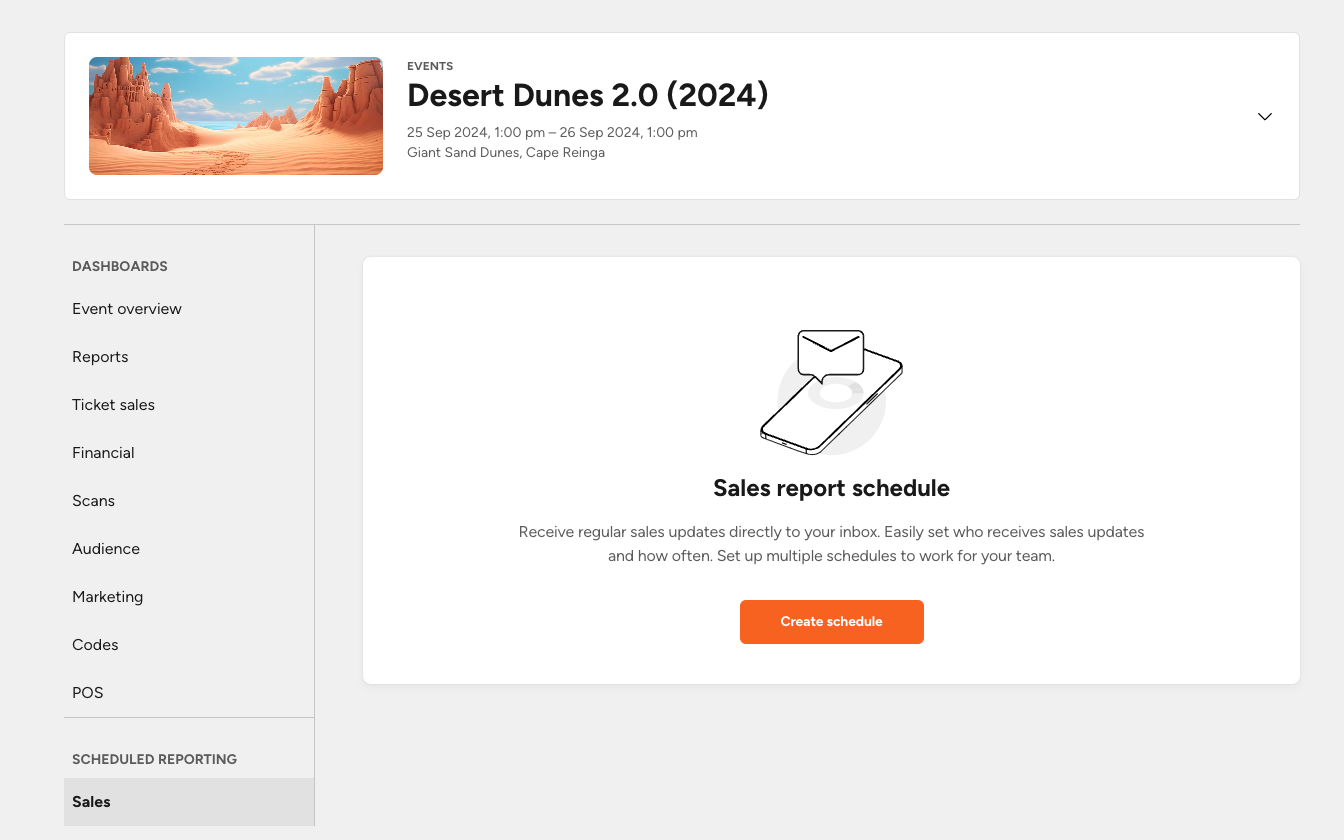Click the EVENTS breadcrumb label
This screenshot has height=840, width=1344.
tap(430, 66)
